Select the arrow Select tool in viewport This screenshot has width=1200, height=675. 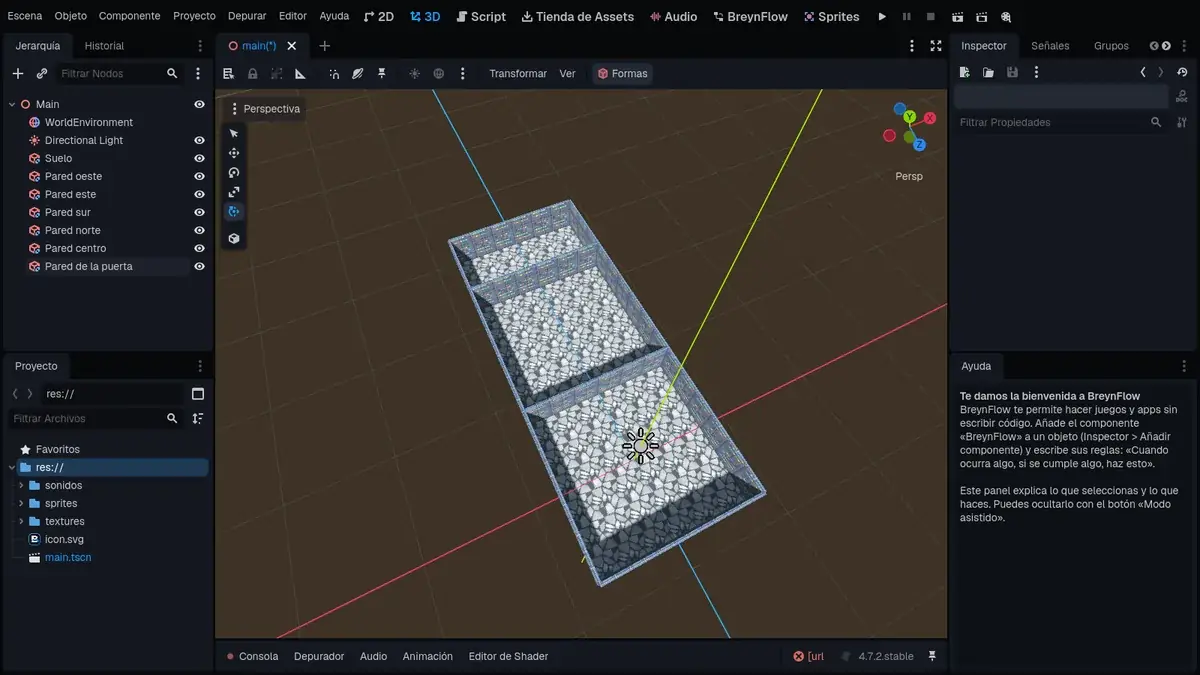tap(234, 133)
